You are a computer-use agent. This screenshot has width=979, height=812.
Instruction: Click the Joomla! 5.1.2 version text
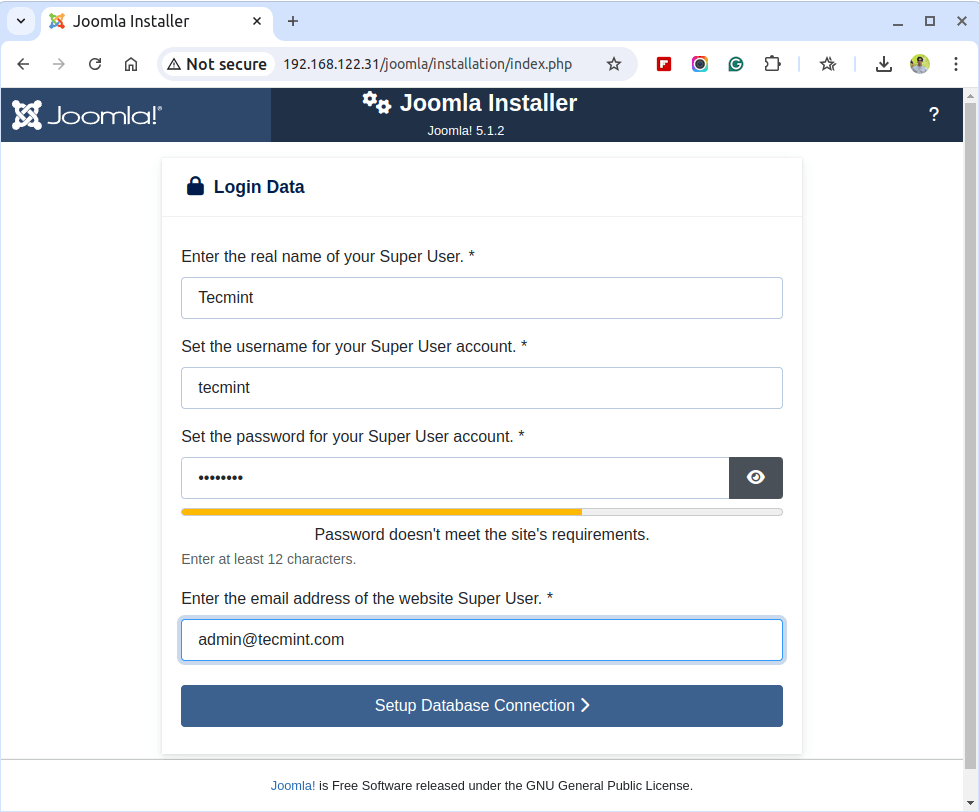pyautogui.click(x=466, y=131)
